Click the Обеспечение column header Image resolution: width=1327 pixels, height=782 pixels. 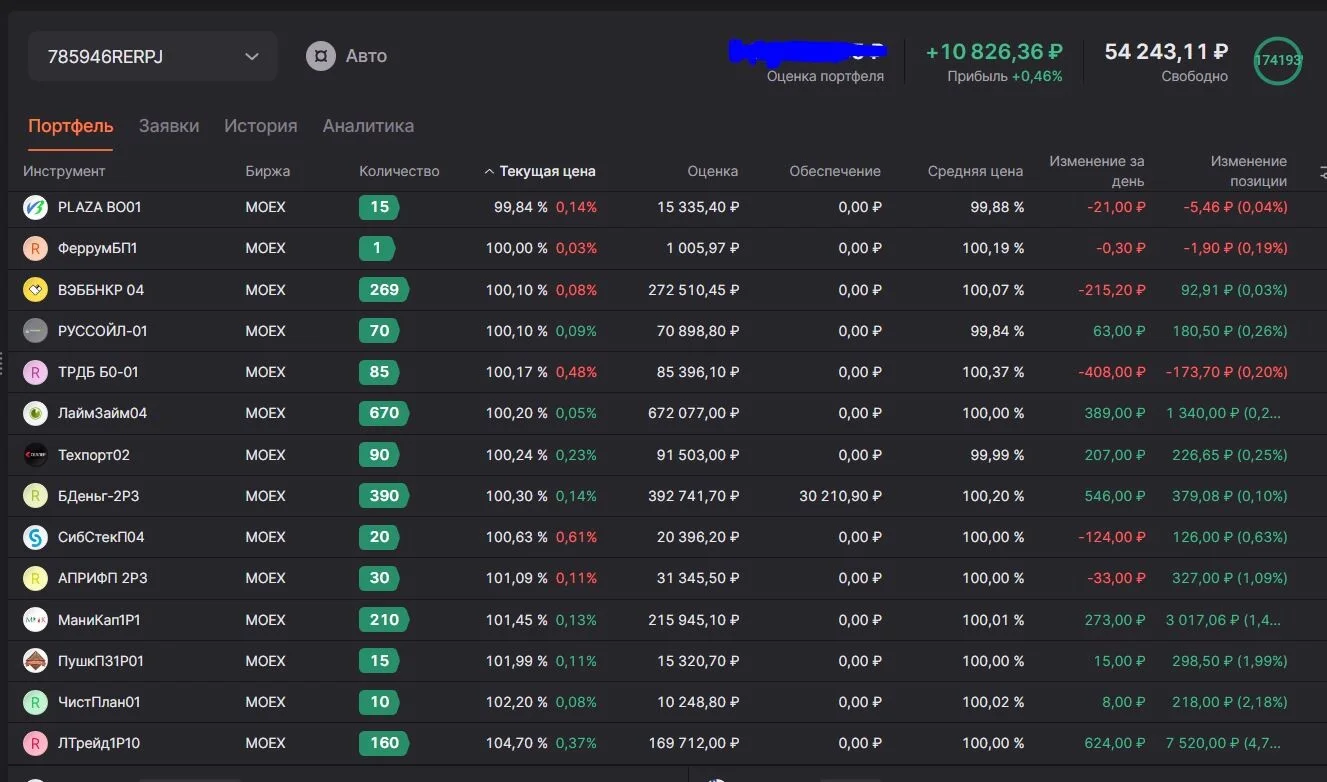pos(835,171)
